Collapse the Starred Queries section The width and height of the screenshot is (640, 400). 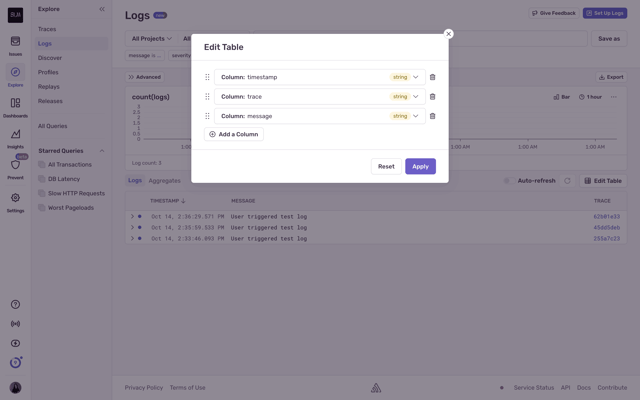[102, 151]
